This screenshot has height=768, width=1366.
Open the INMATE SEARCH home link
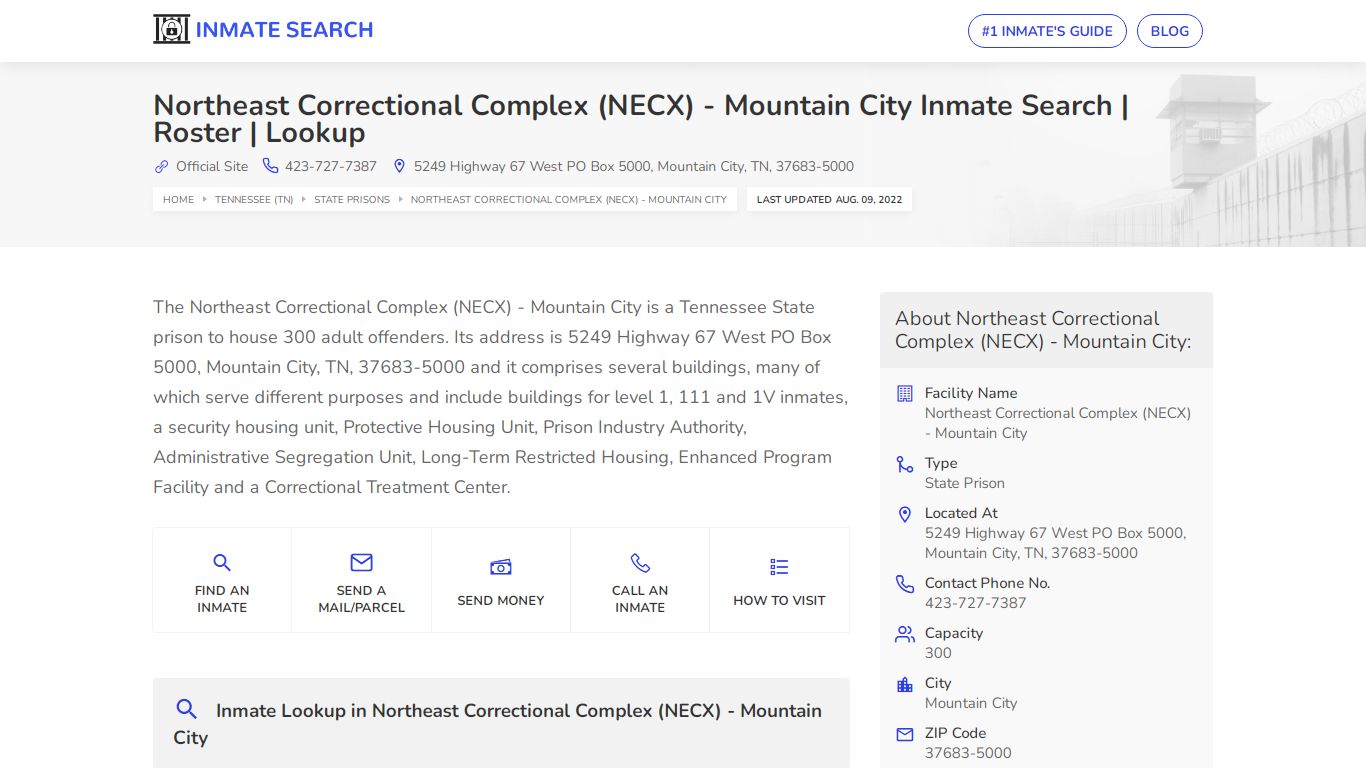tap(263, 30)
